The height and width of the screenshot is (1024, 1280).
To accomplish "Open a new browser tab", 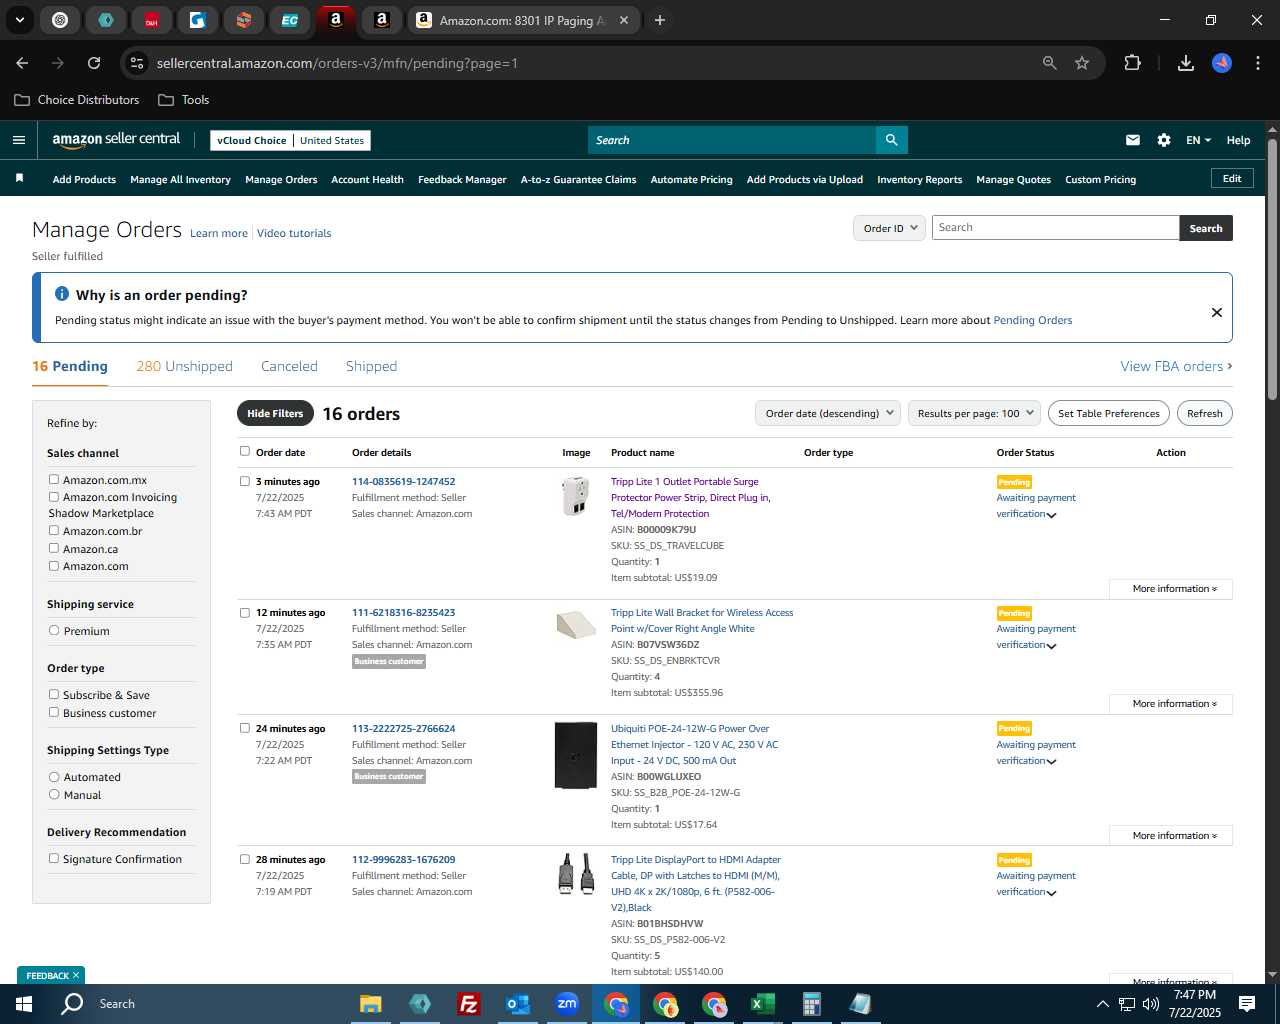I will click(x=660, y=20).
